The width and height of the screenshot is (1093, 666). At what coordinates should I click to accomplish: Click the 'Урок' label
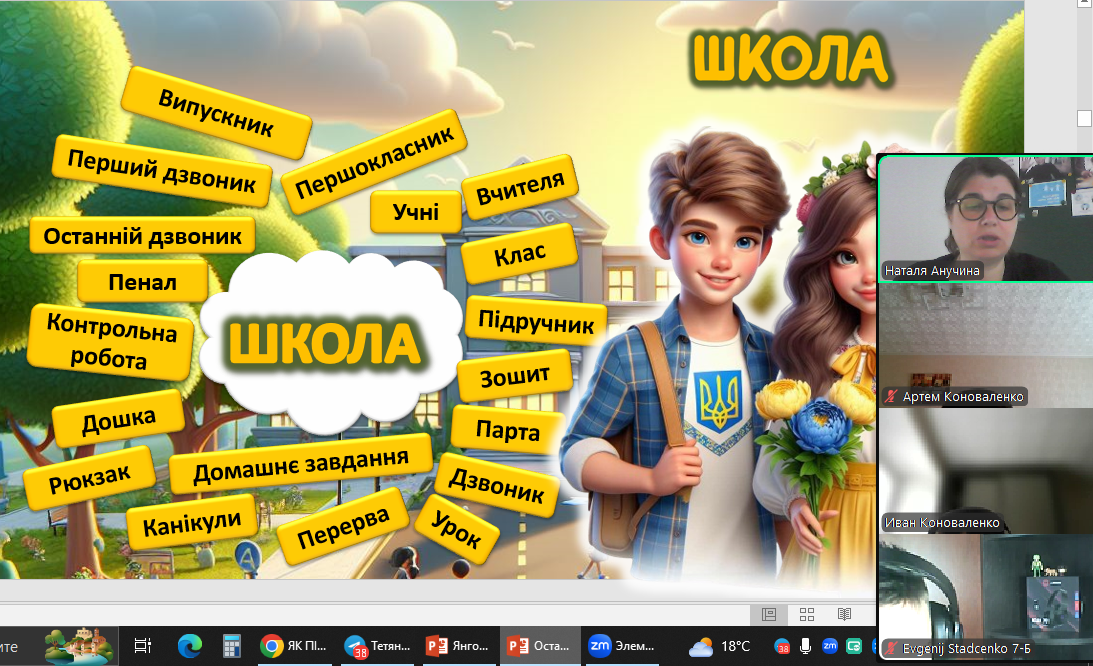click(457, 529)
